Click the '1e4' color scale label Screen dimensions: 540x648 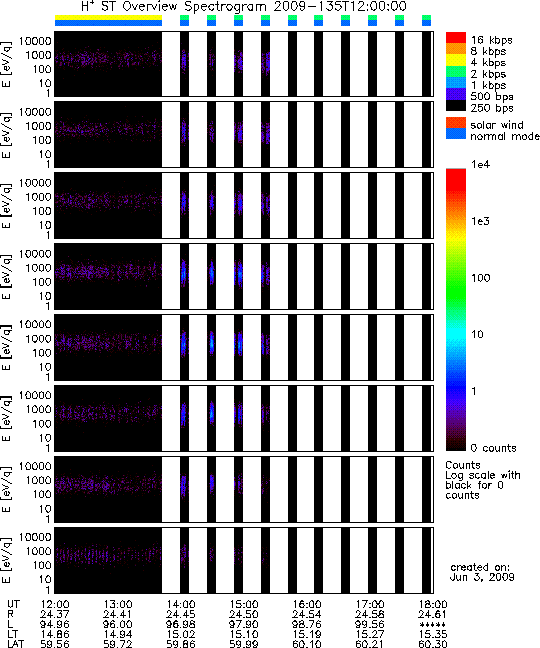481,164
